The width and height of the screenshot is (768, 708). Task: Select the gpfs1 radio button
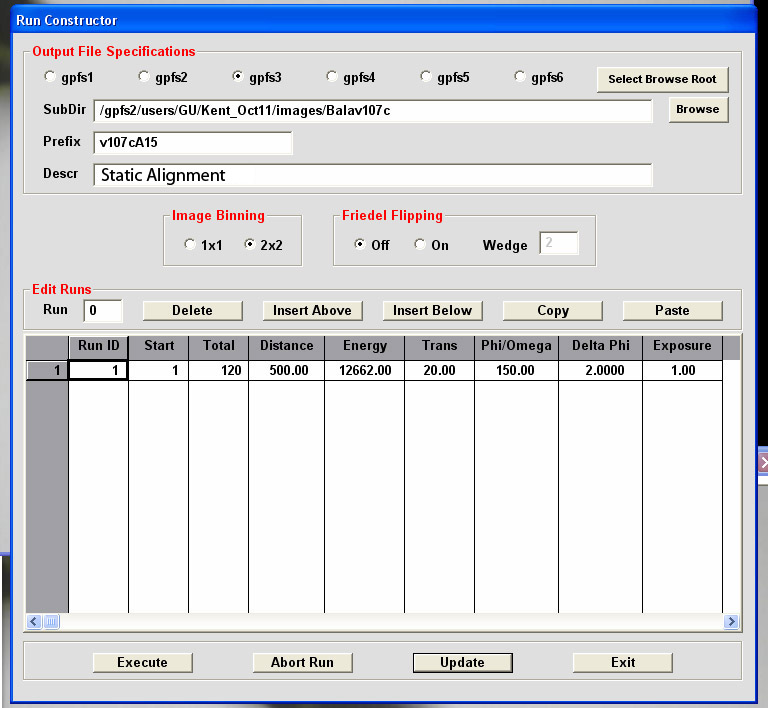(x=51, y=77)
